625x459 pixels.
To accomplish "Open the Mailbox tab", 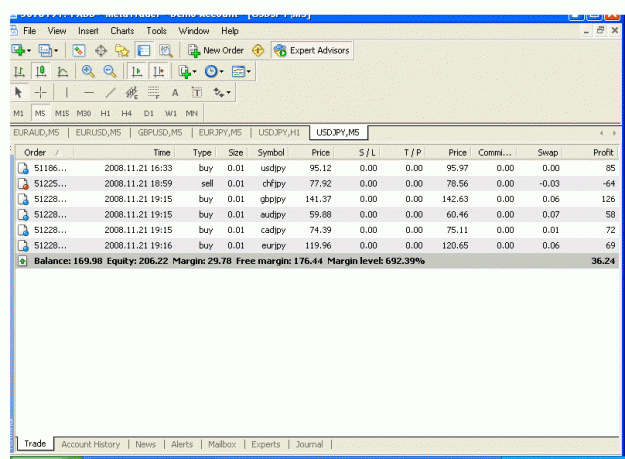I will tap(222, 444).
